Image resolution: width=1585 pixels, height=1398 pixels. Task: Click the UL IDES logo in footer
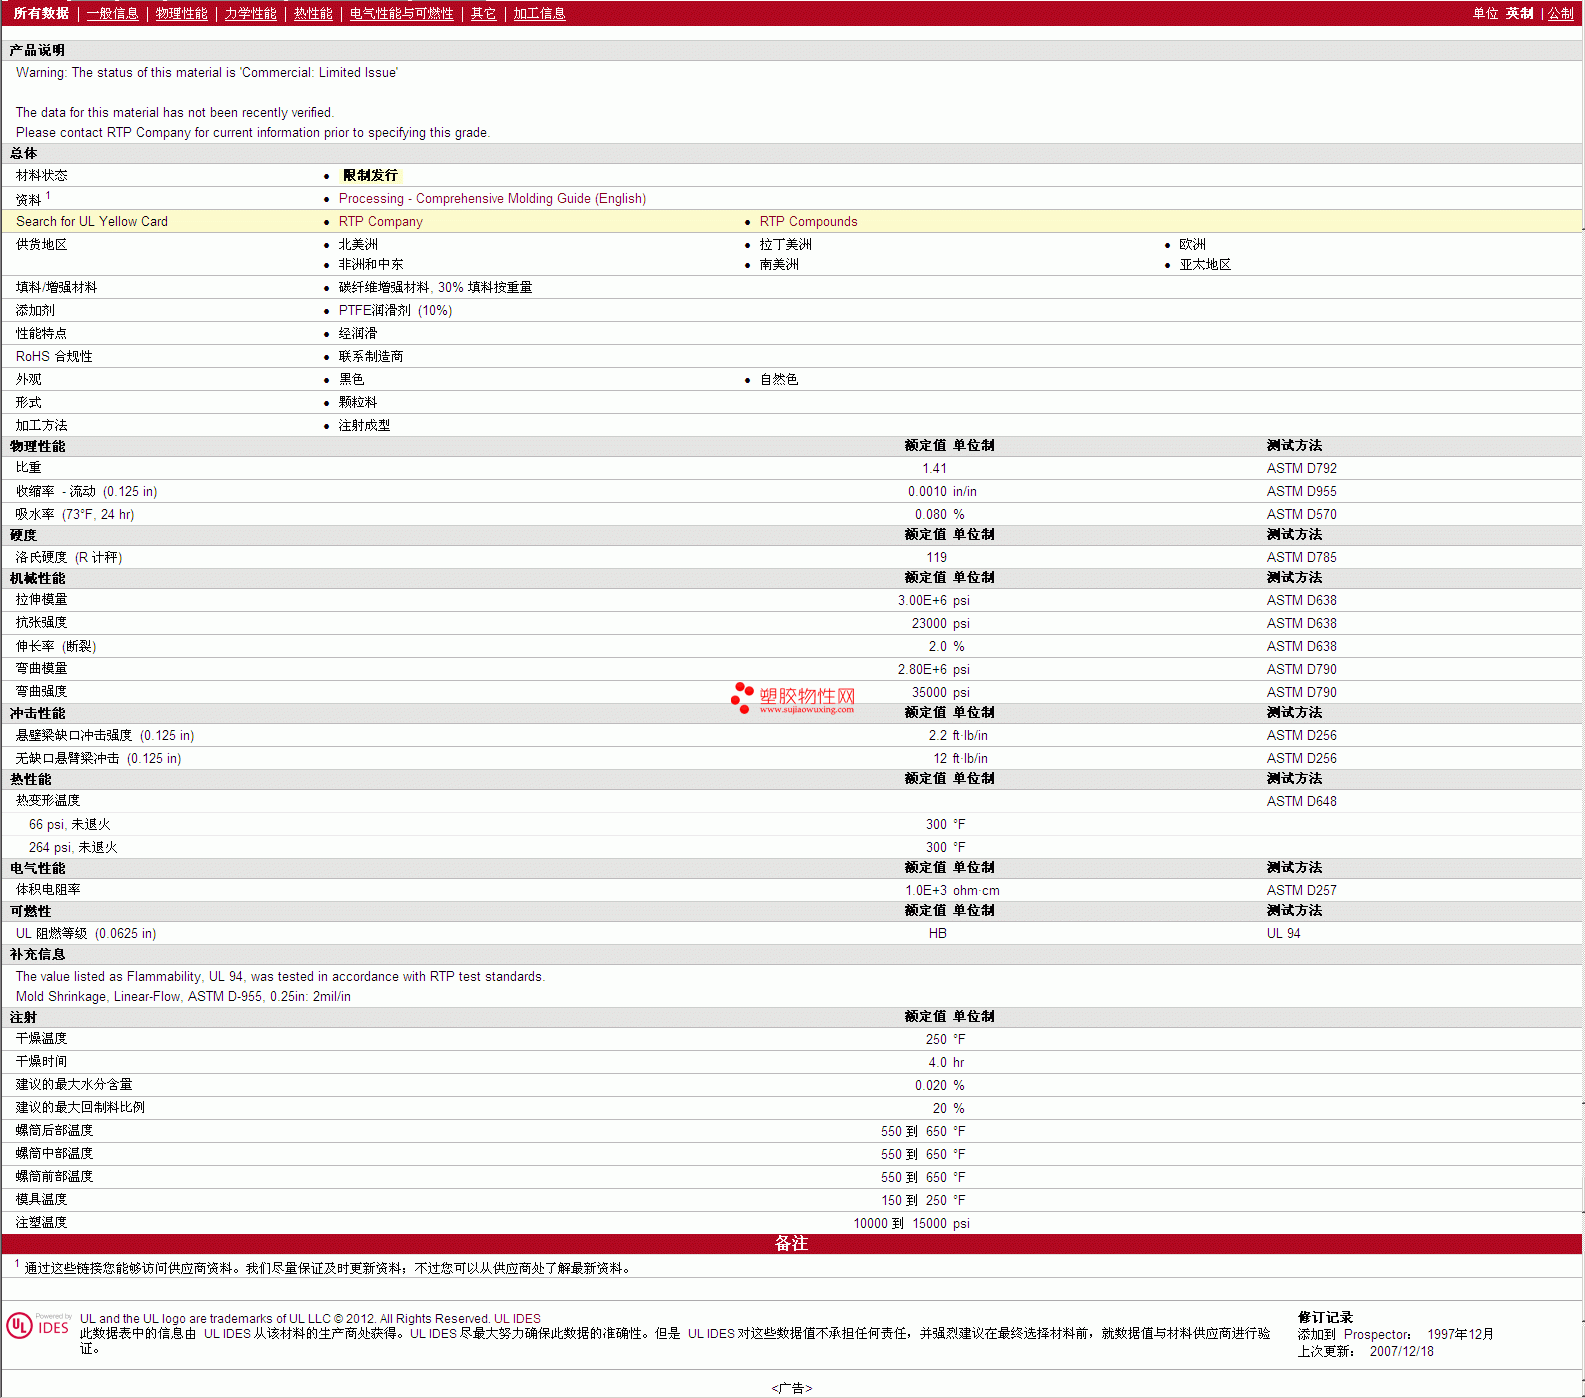[x=38, y=1326]
